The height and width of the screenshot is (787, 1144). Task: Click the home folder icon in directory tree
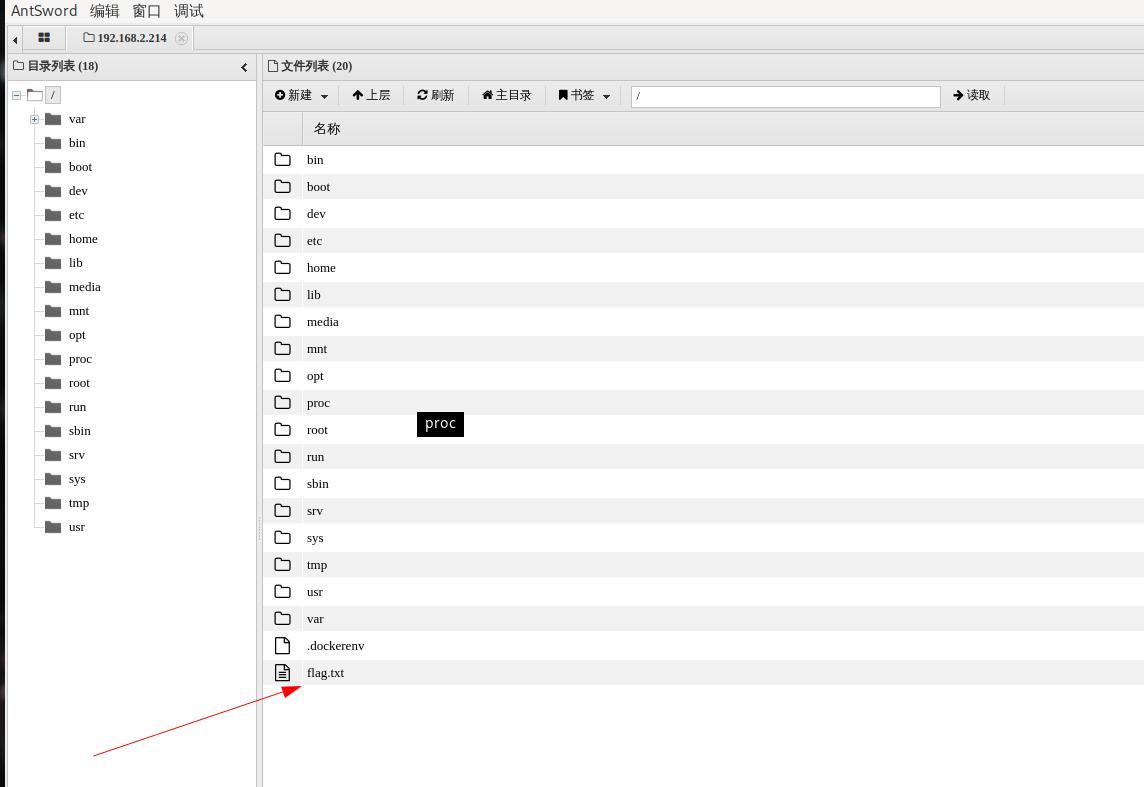click(53, 239)
